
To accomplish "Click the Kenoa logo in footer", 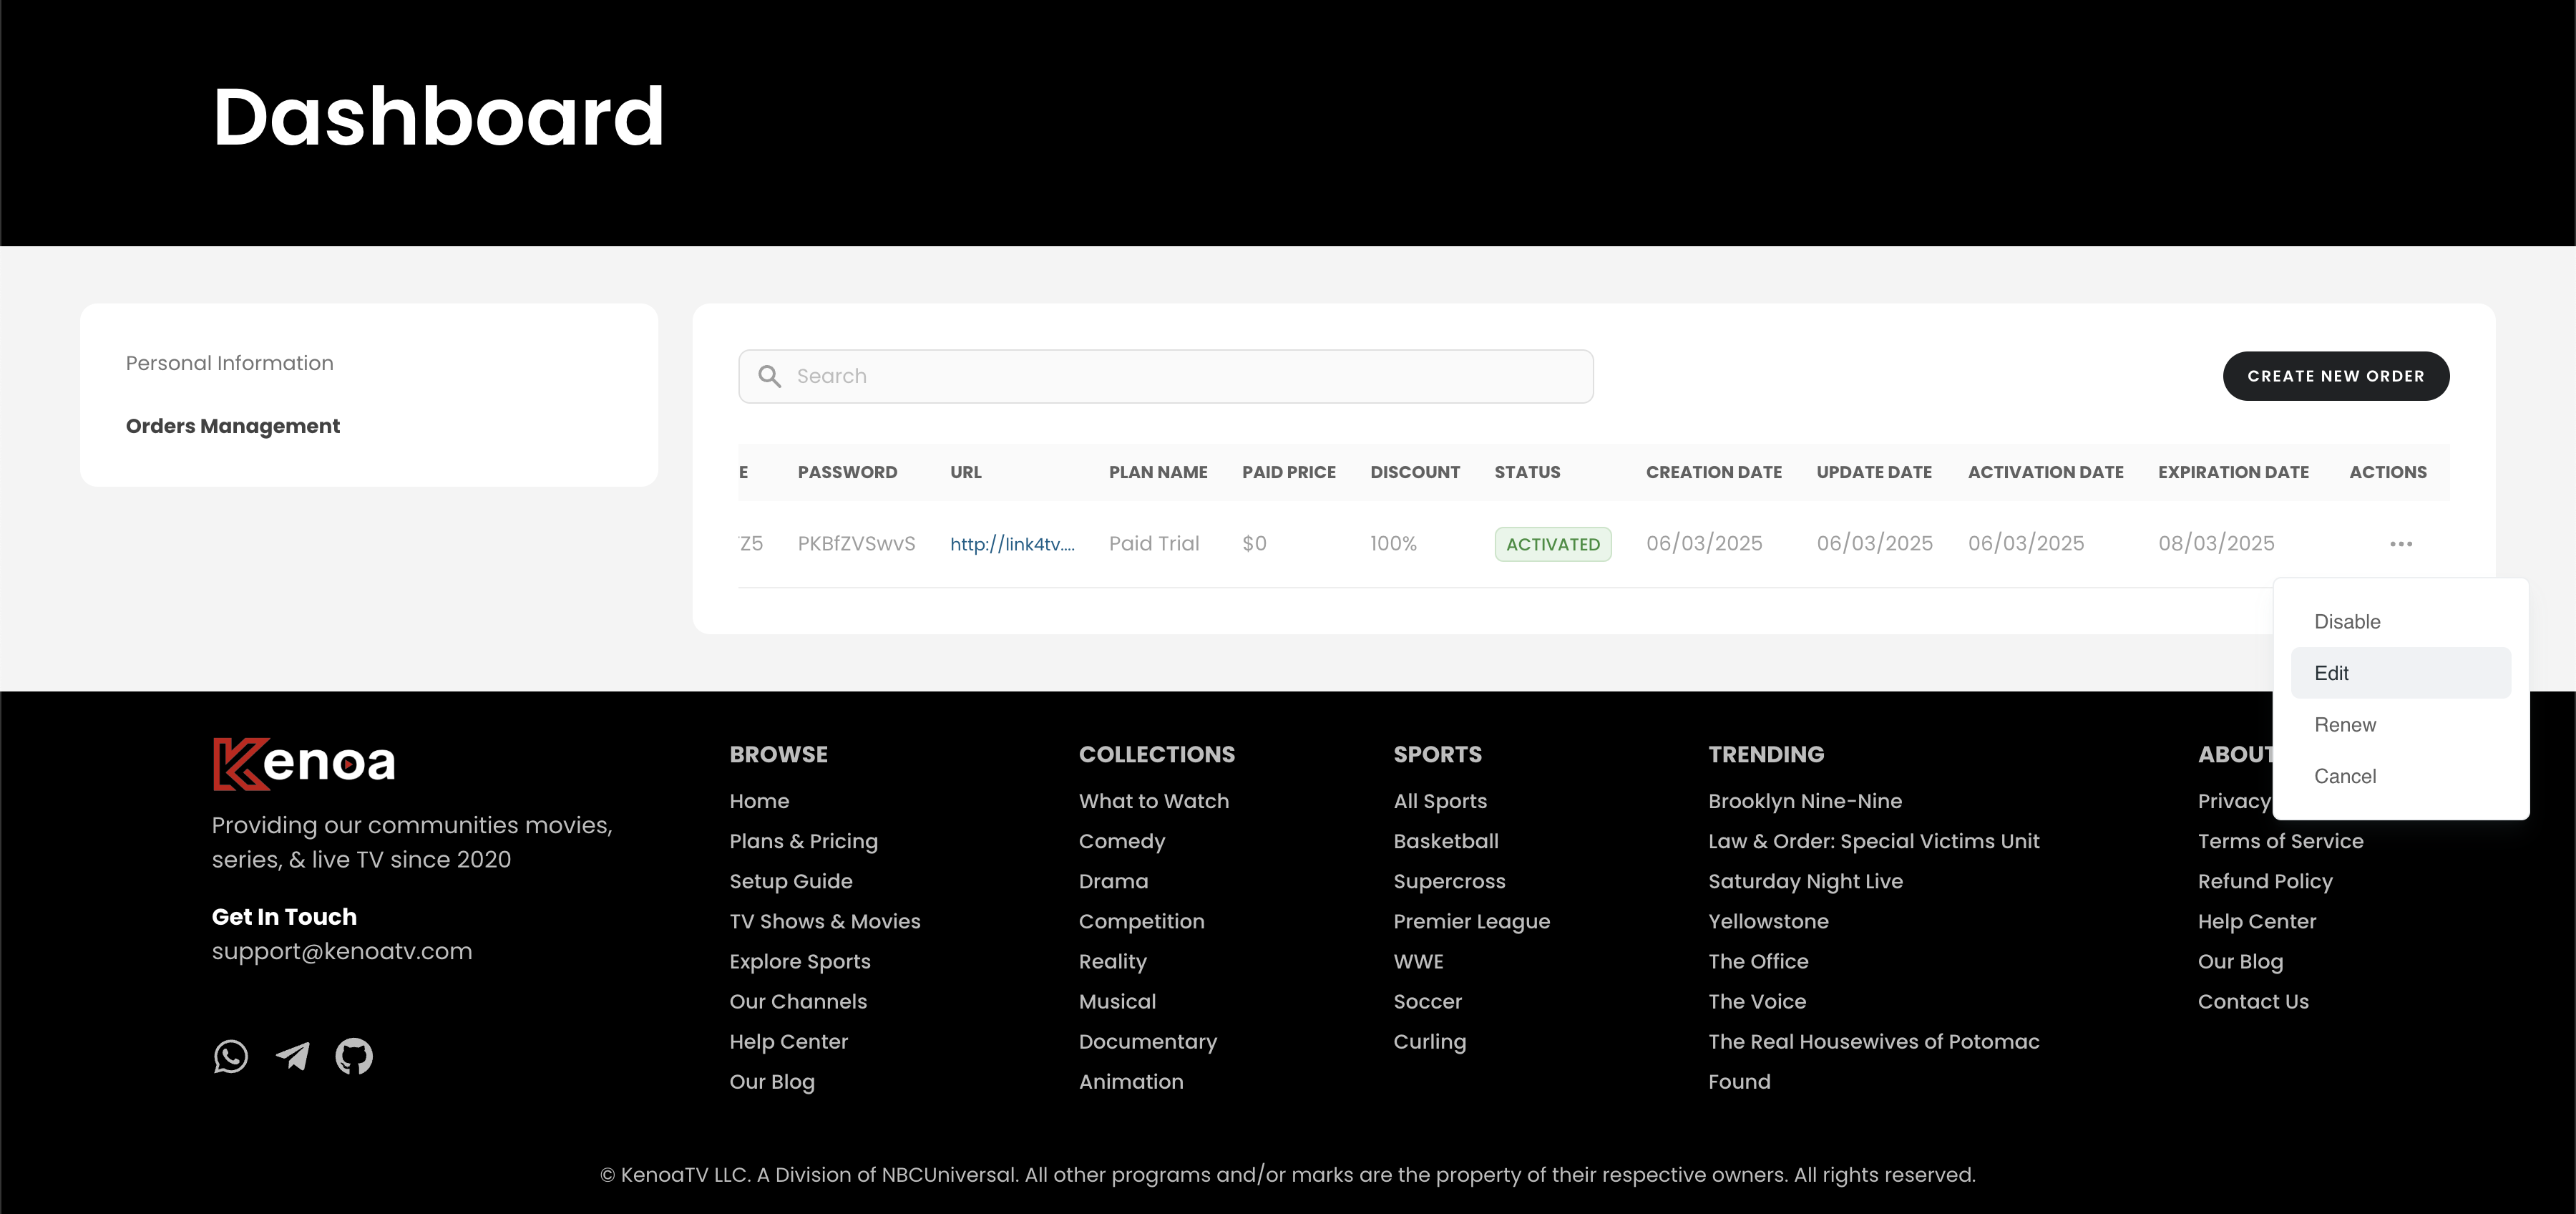I will pyautogui.click(x=304, y=764).
